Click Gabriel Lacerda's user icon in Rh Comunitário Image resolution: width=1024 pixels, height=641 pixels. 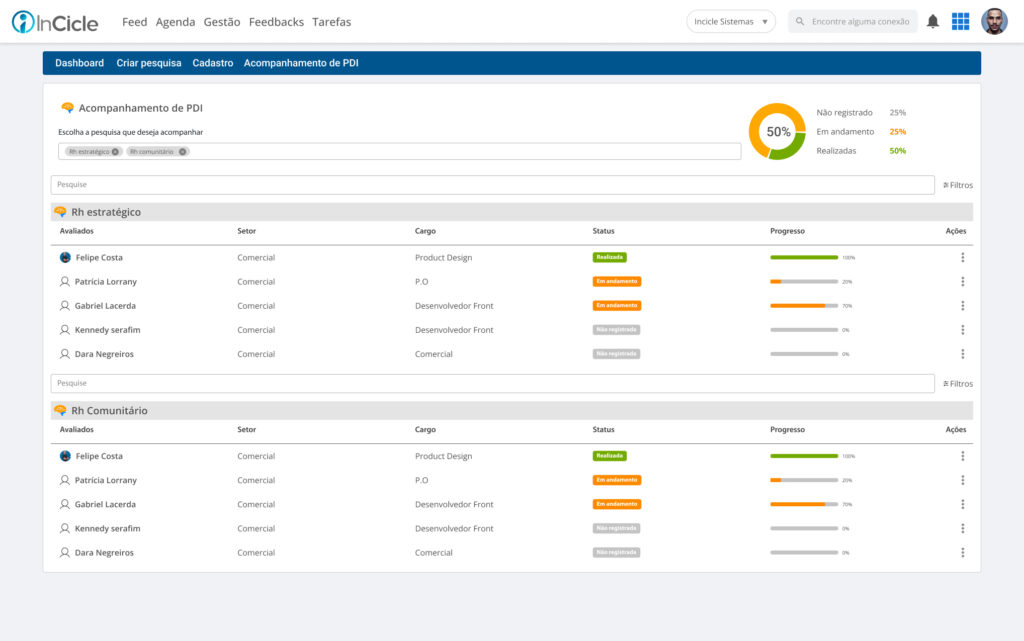coord(65,504)
